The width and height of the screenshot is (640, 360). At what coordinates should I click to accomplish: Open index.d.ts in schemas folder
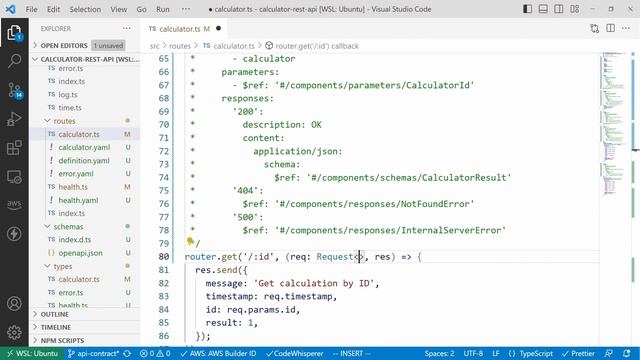click(x=75, y=240)
